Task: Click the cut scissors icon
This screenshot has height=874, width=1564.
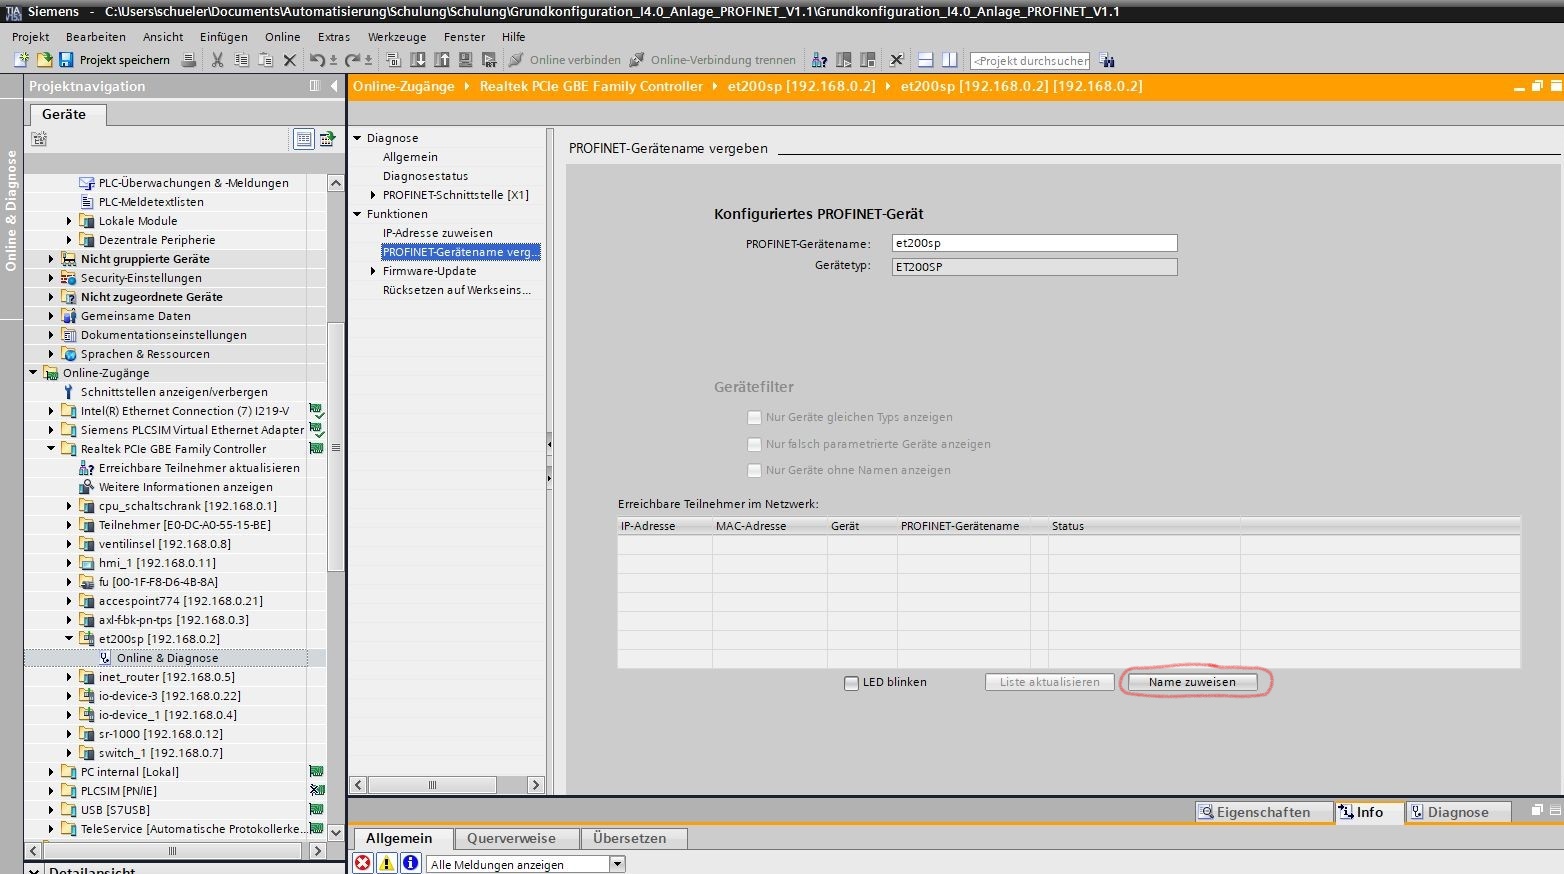Action: [x=217, y=60]
